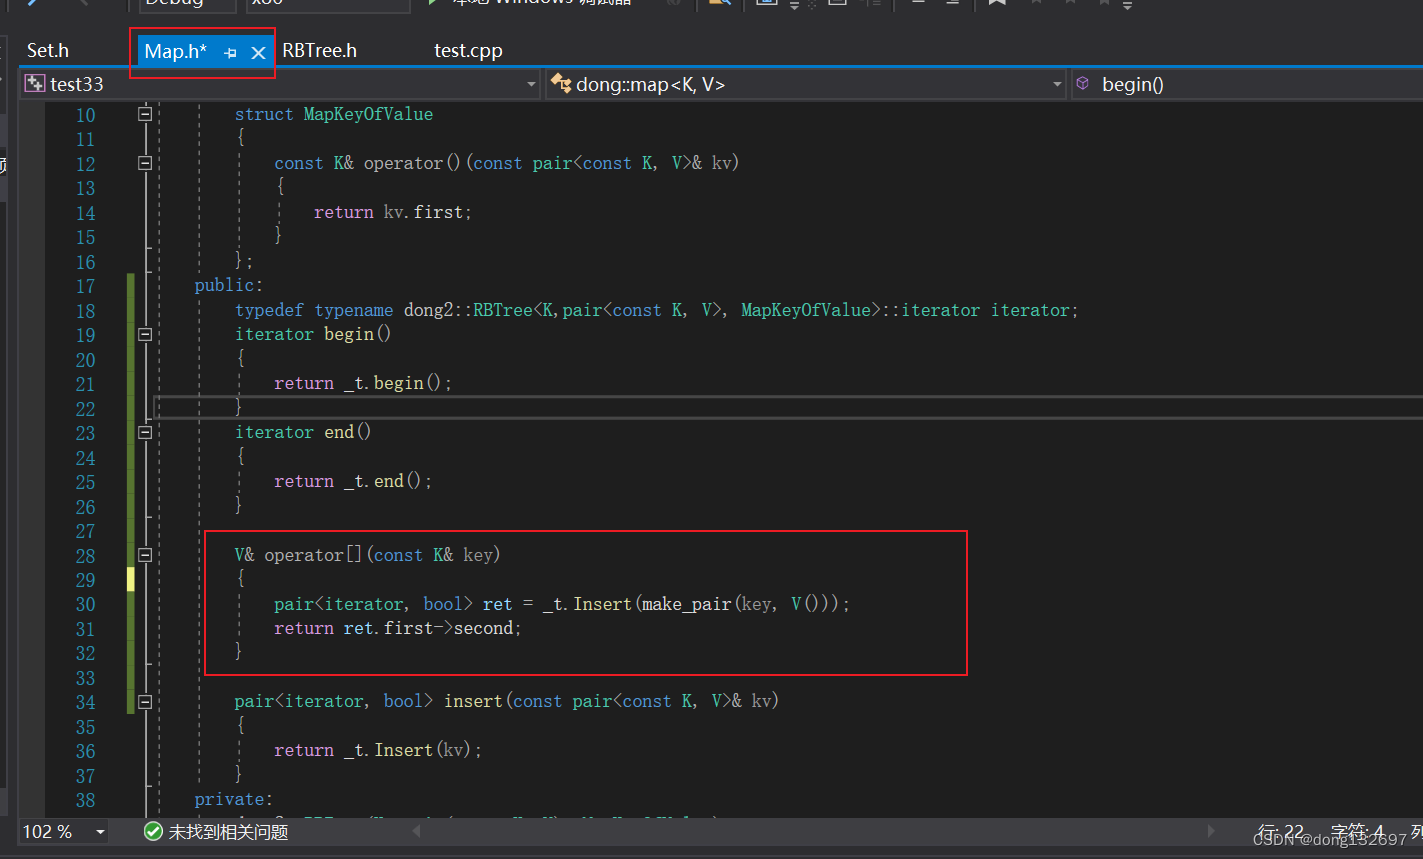Click 'insert' function name on line 34
1423x859 pixels.
473,702
